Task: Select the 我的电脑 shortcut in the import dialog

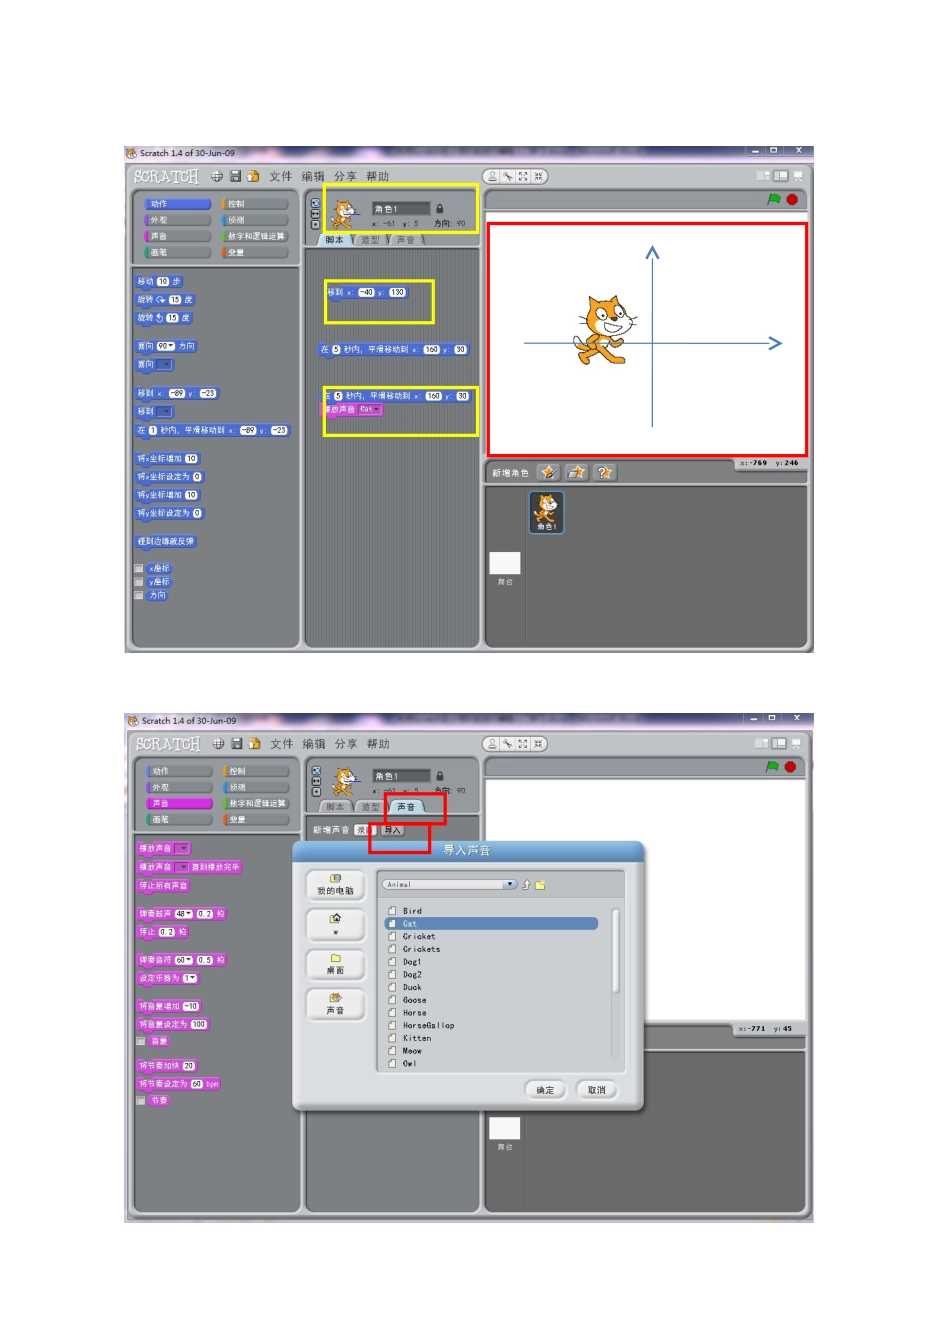Action: [x=336, y=884]
